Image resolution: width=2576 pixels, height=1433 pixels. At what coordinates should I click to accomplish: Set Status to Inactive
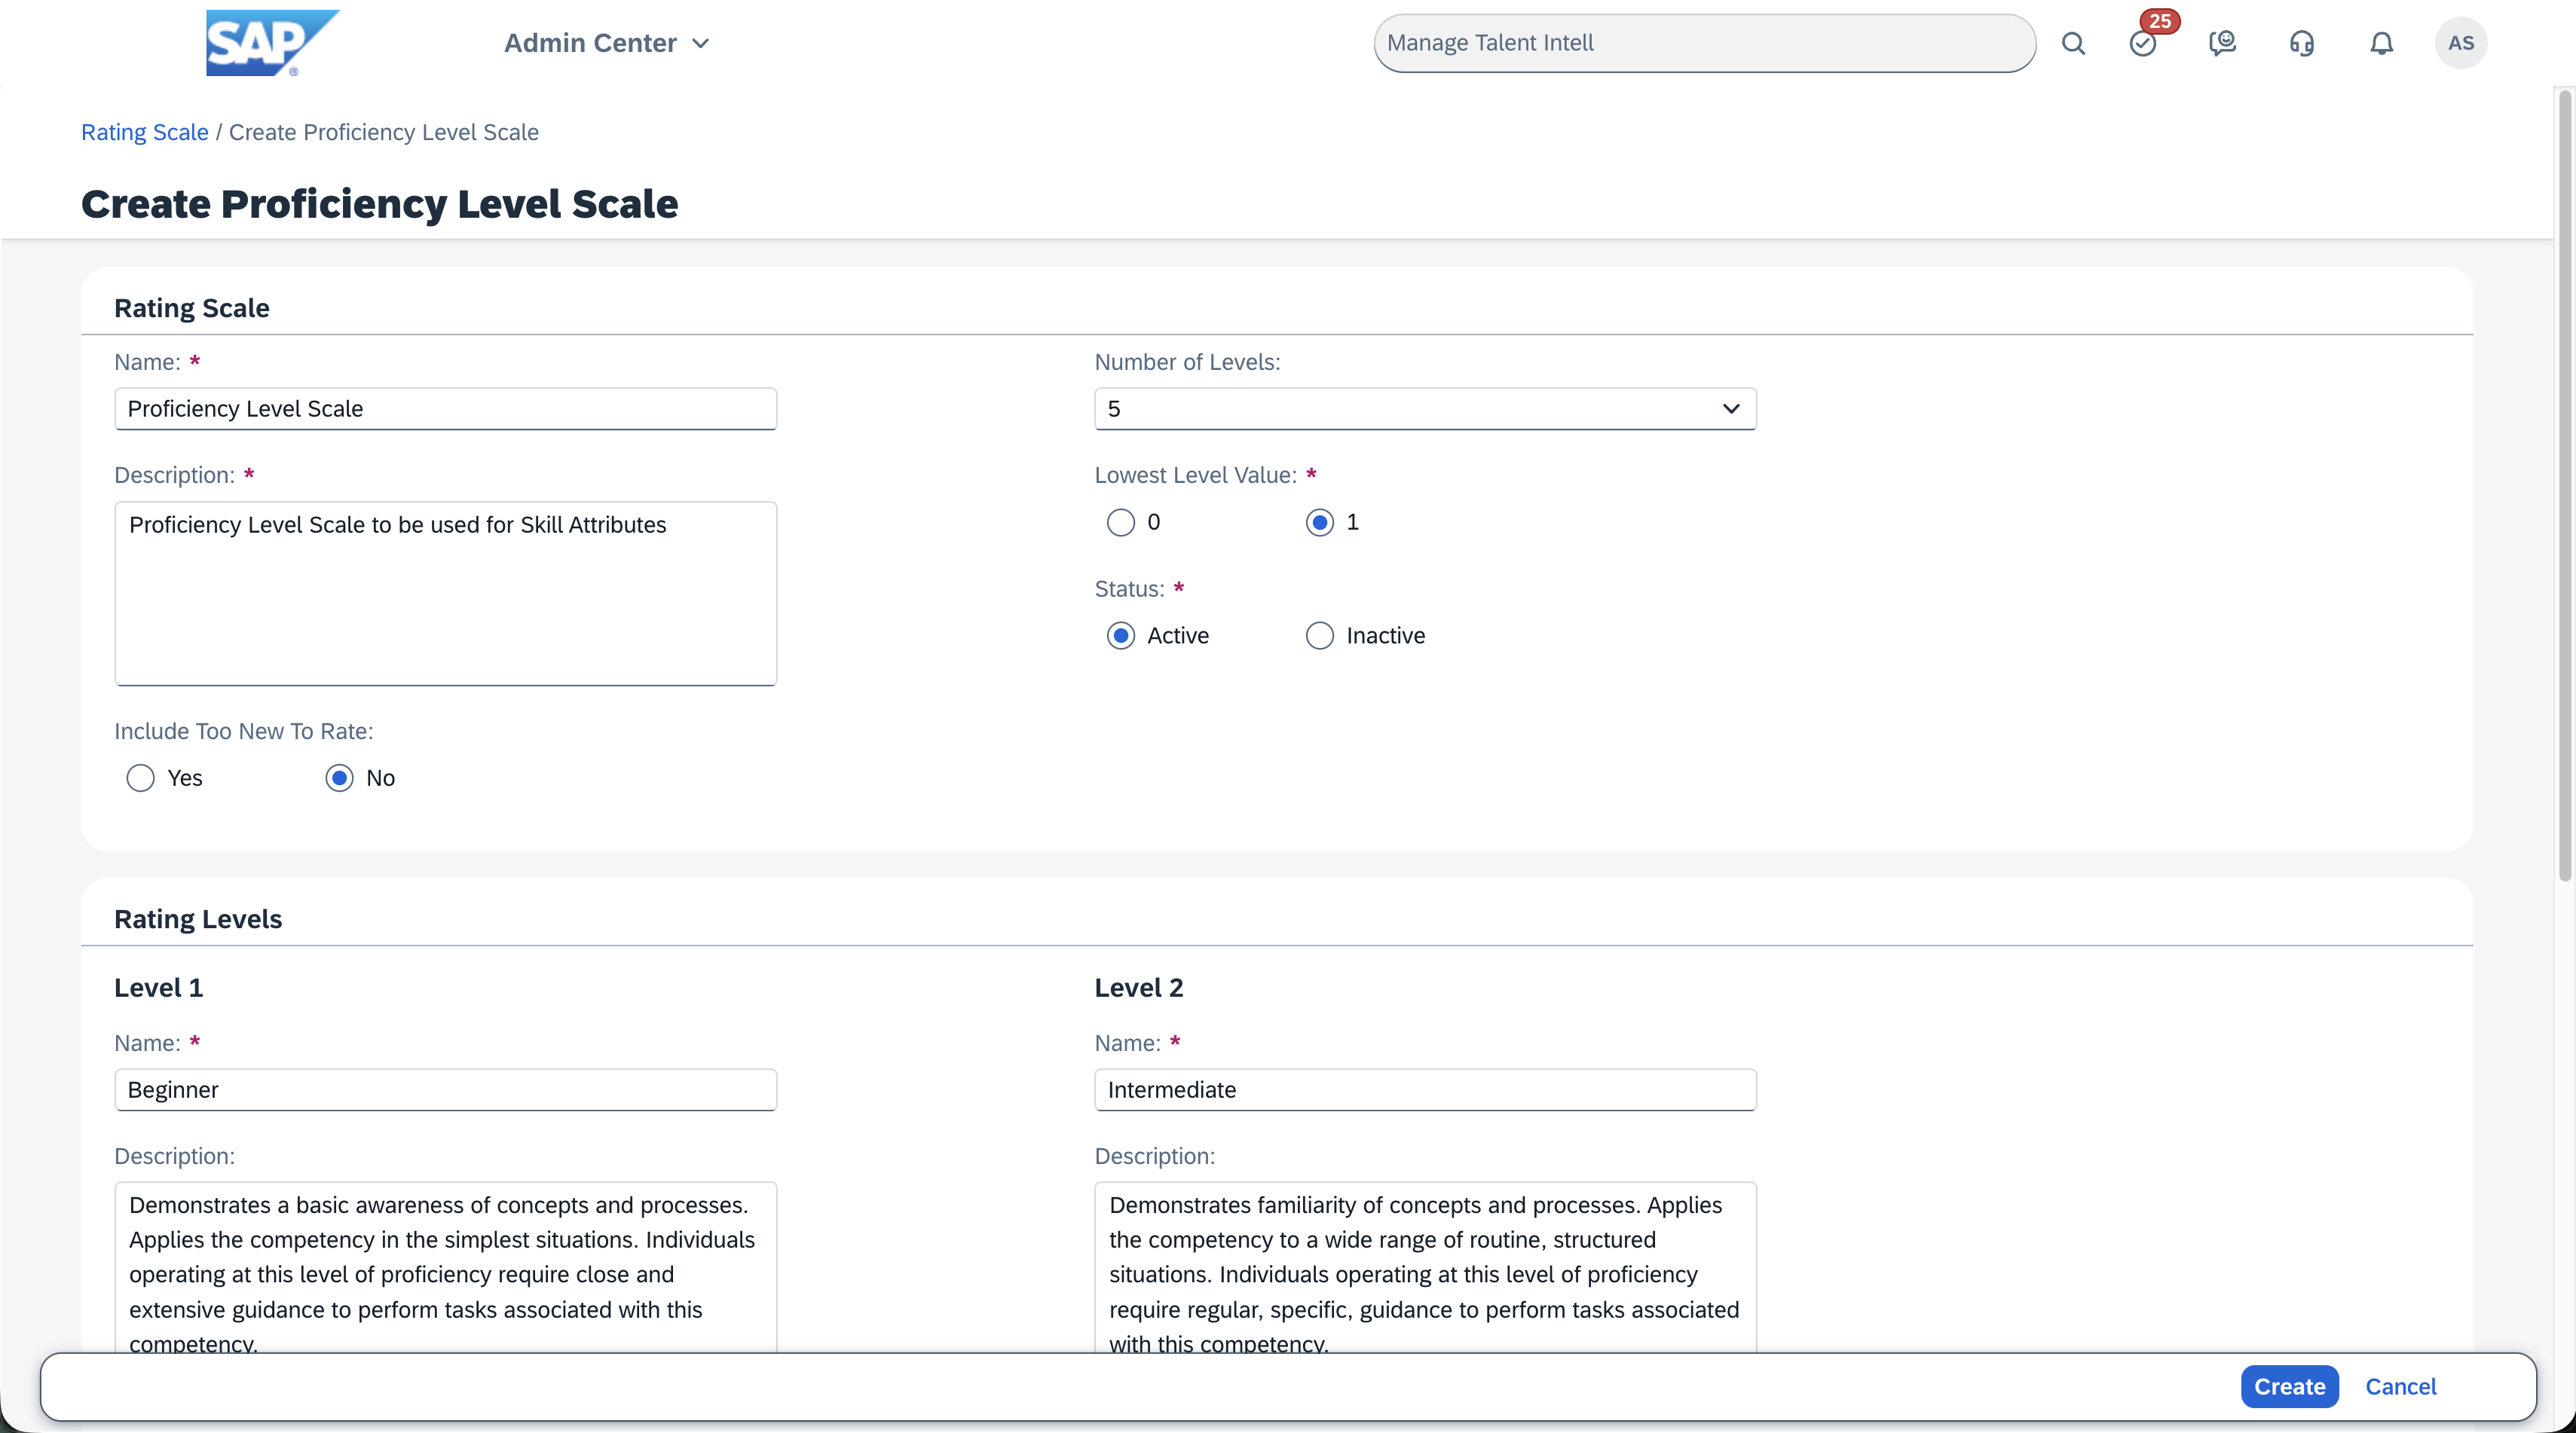[x=1320, y=636]
